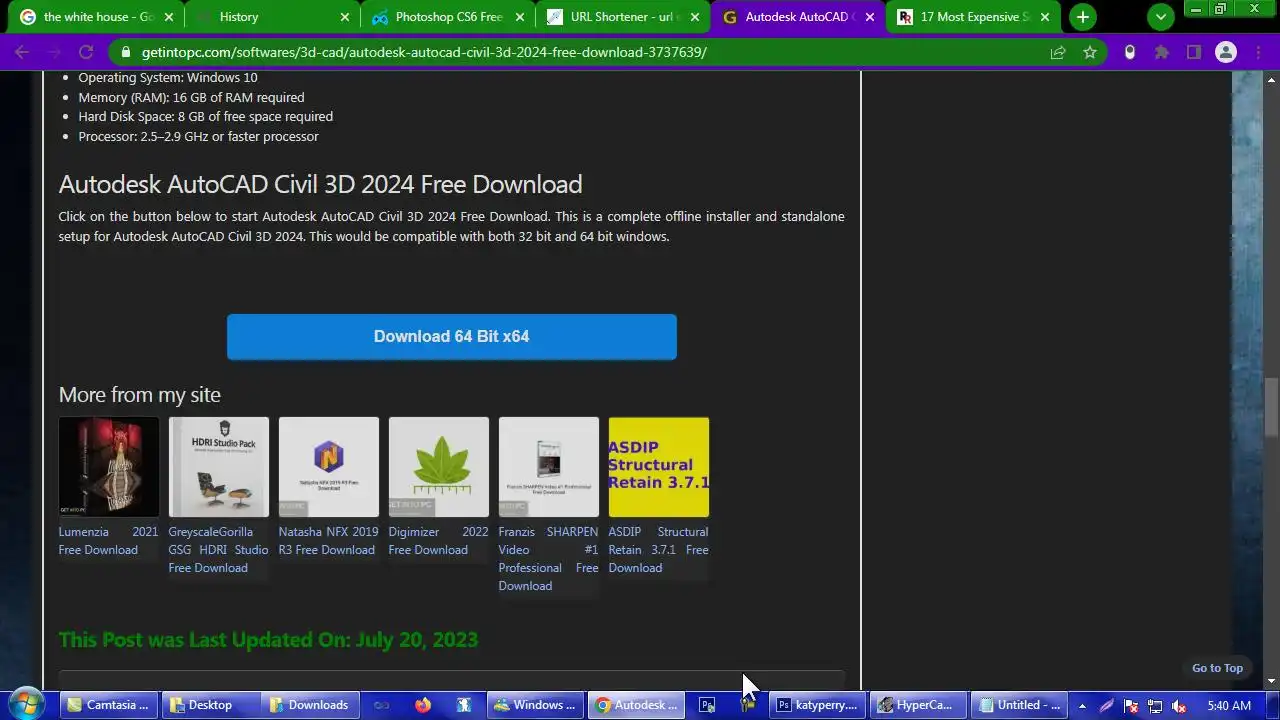Share this page via the share icon
1280x720 pixels.
(1058, 52)
